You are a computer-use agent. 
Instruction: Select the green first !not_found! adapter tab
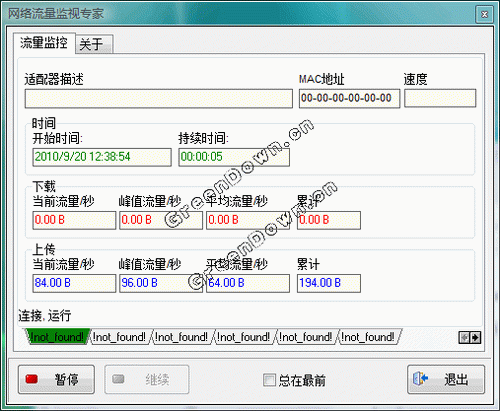[x=57, y=337]
